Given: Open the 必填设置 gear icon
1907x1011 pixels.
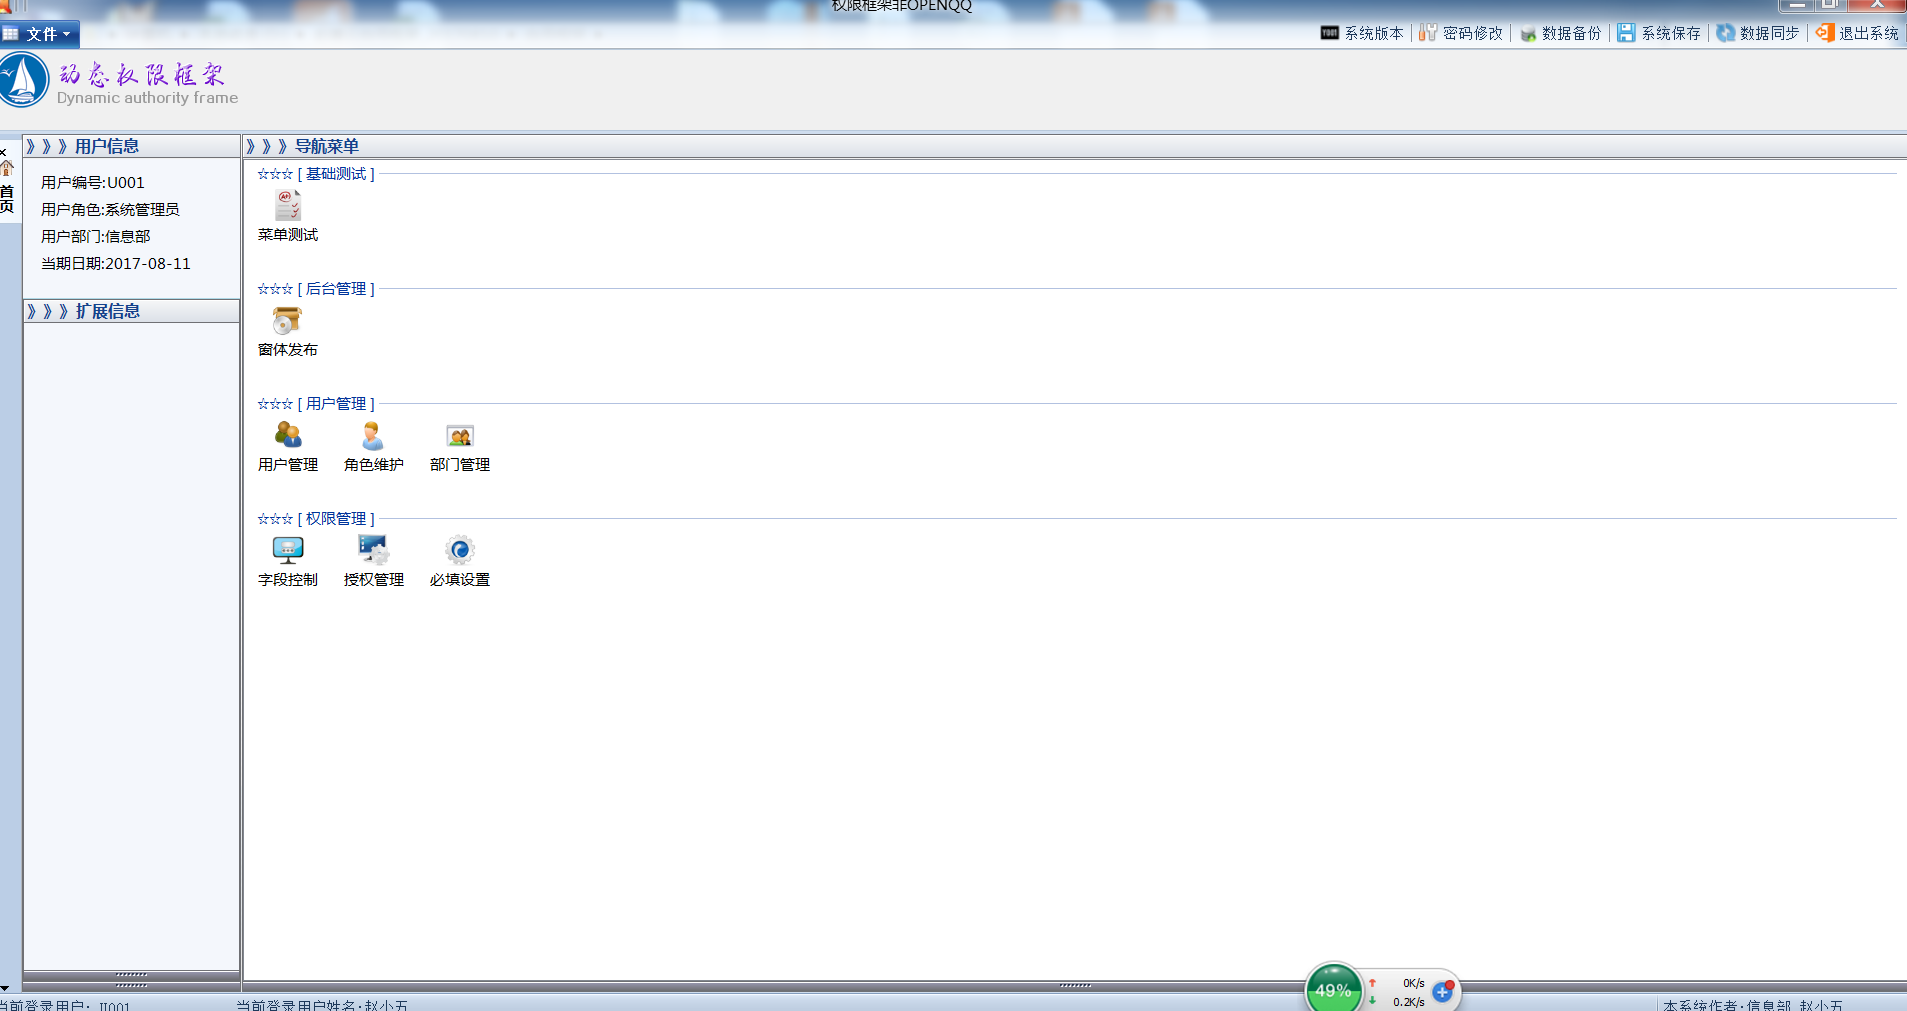Looking at the screenshot, I should click(460, 550).
